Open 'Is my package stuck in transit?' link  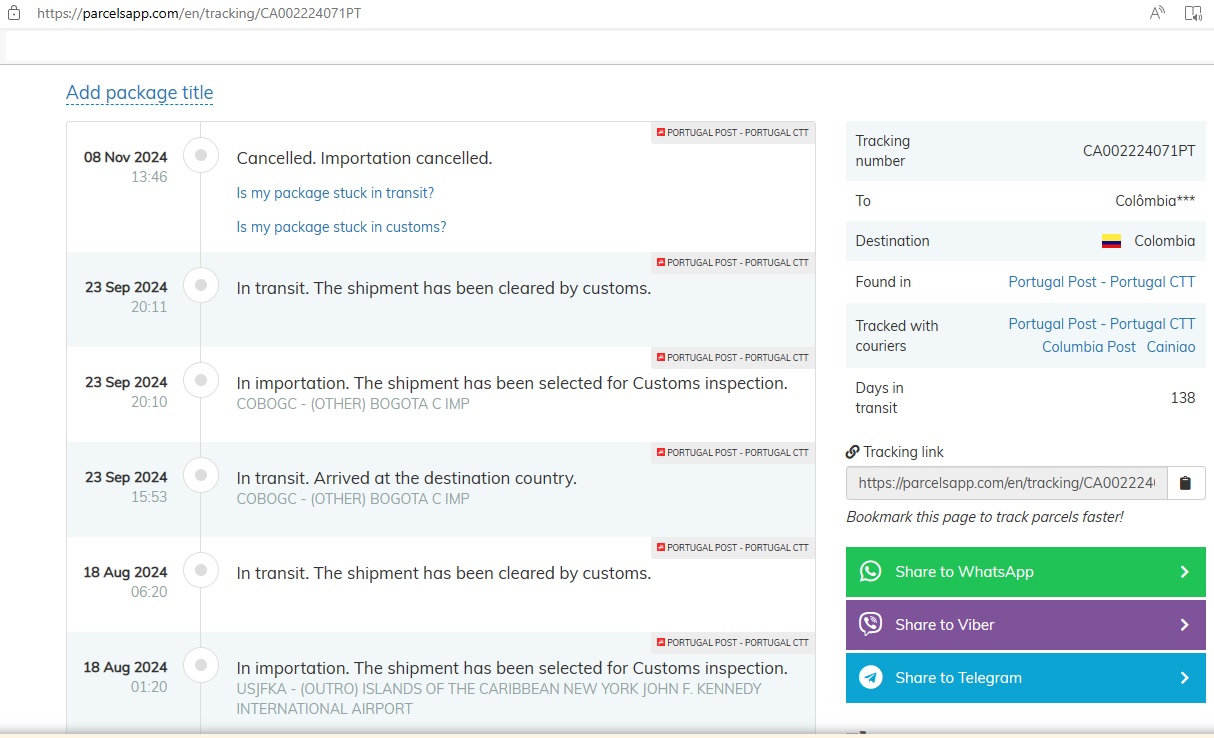point(335,193)
